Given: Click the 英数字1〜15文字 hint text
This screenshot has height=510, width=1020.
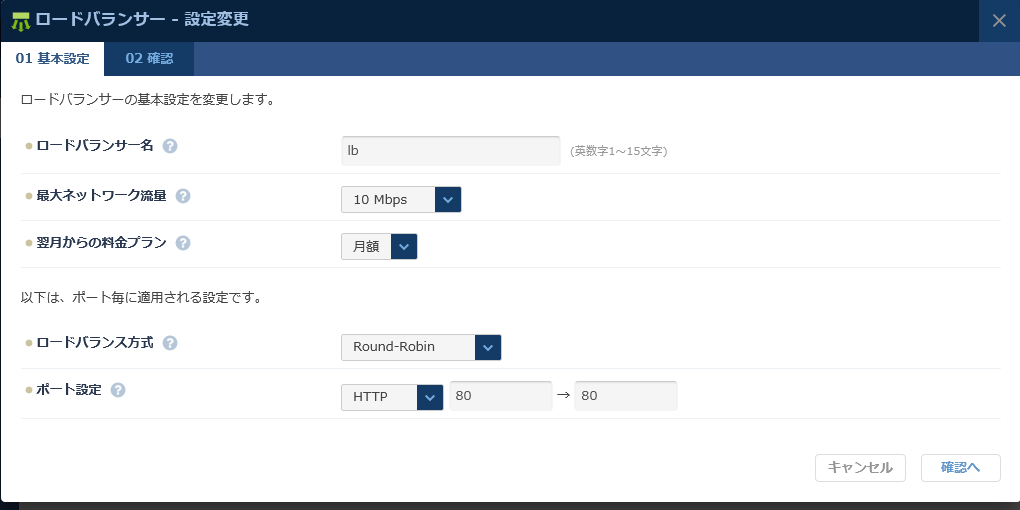Looking at the screenshot, I should coord(619,152).
